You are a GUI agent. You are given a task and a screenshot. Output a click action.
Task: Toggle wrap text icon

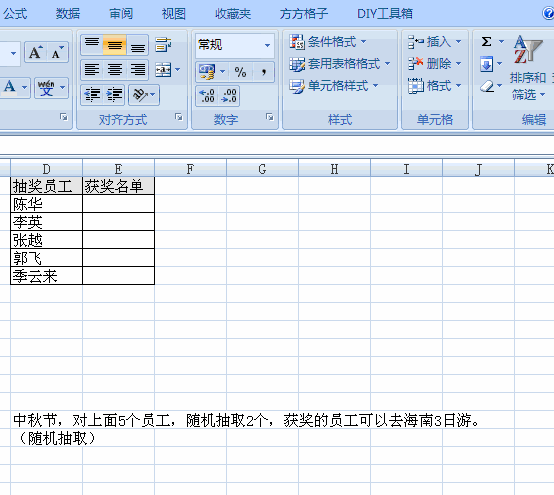[163, 45]
